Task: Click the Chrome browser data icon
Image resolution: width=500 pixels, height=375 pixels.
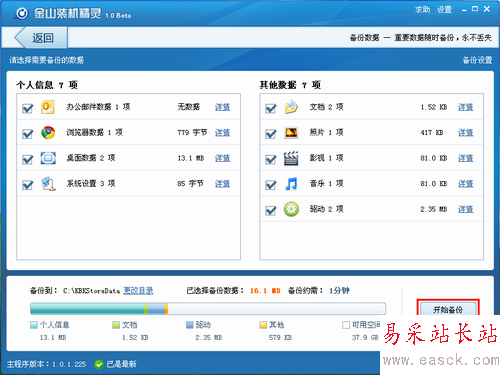Action: [48, 133]
